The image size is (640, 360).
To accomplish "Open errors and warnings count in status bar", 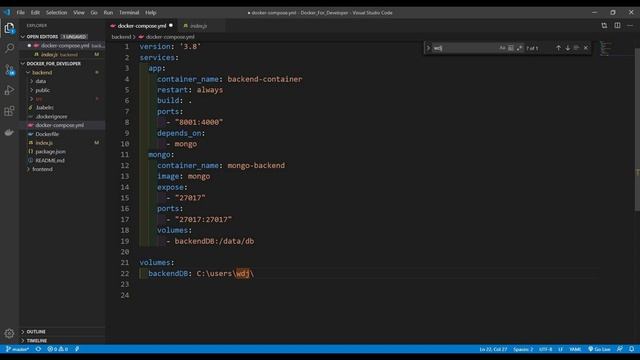I will tap(58, 349).
